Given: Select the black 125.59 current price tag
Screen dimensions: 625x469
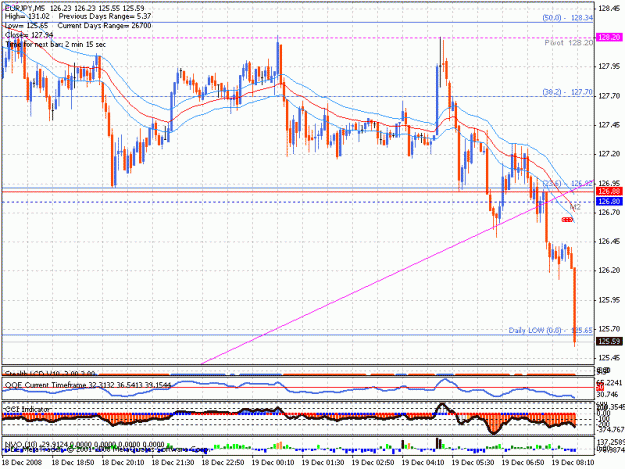Looking at the screenshot, I should [609, 341].
